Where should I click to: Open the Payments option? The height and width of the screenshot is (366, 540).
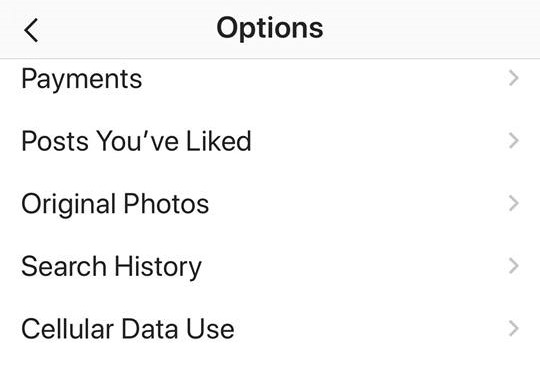coord(270,79)
